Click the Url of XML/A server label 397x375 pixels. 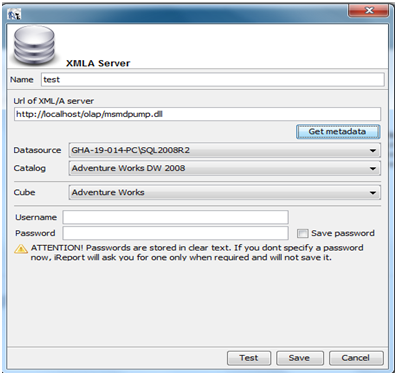coord(54,101)
